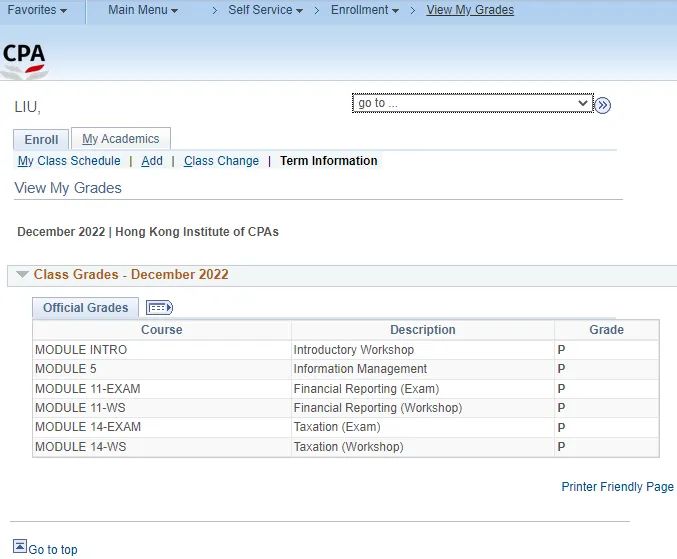Collapse Class Grades - December 2022 section
Screen dimensions: 677x559
pos(22,274)
